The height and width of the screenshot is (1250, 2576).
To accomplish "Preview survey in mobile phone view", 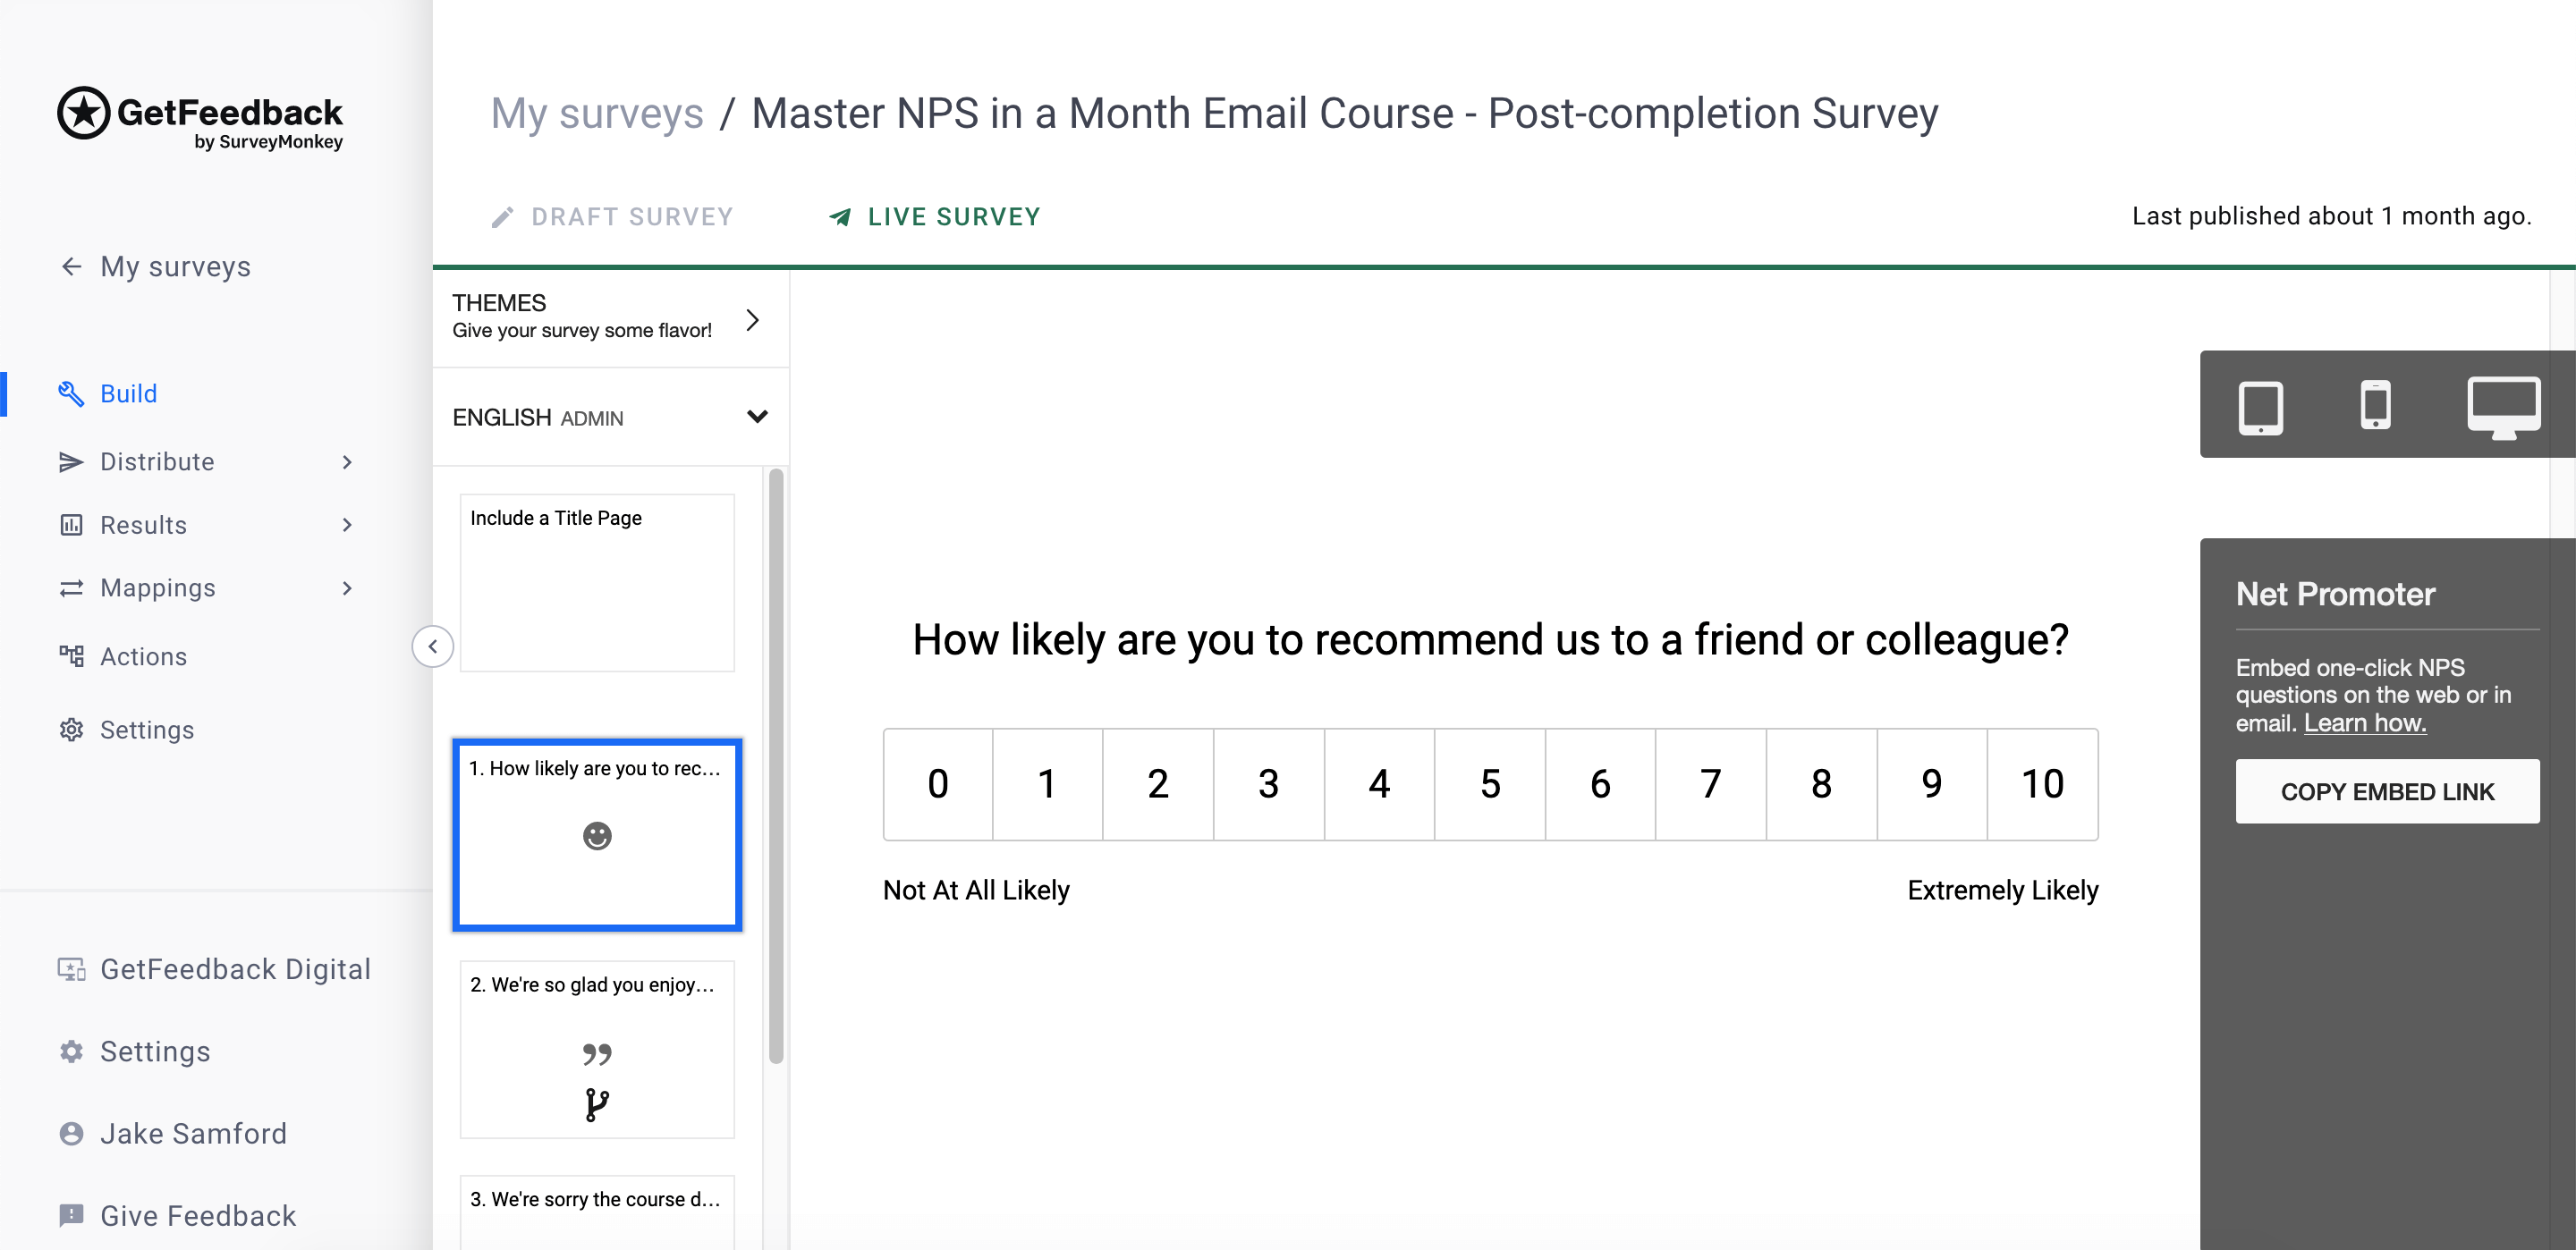I will click(2377, 405).
